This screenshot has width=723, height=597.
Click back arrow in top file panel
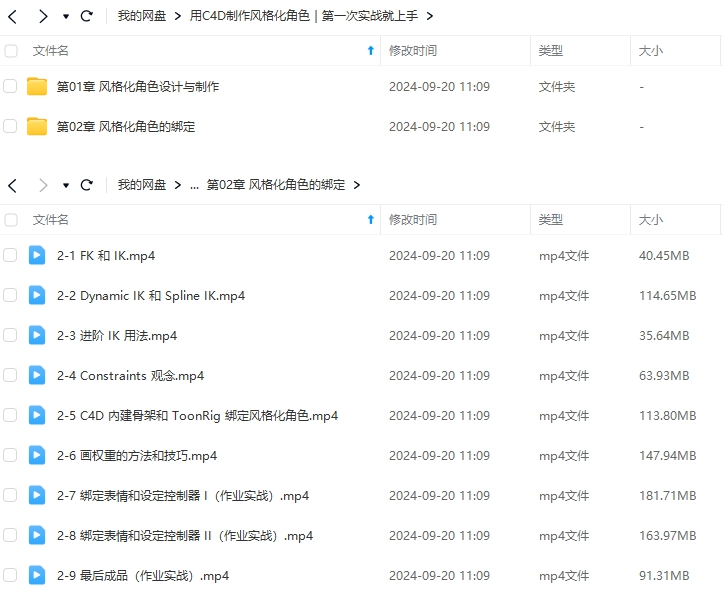12,17
